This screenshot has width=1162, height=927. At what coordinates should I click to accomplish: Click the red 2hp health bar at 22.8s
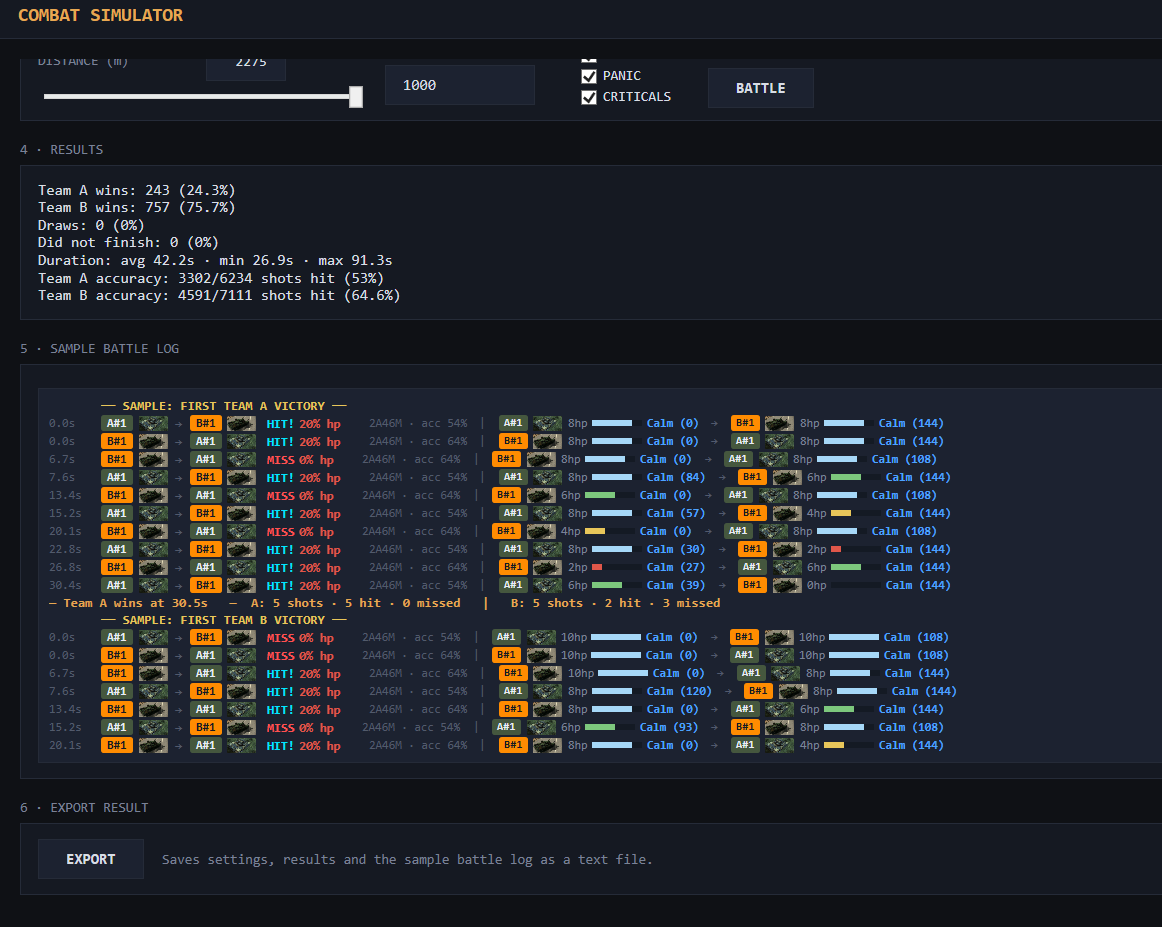[856, 549]
